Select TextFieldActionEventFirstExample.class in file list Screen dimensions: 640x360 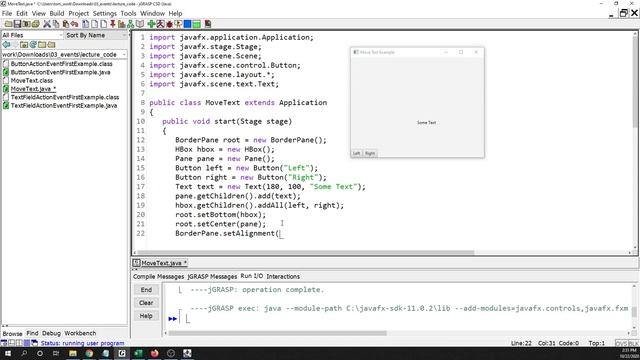click(65, 97)
